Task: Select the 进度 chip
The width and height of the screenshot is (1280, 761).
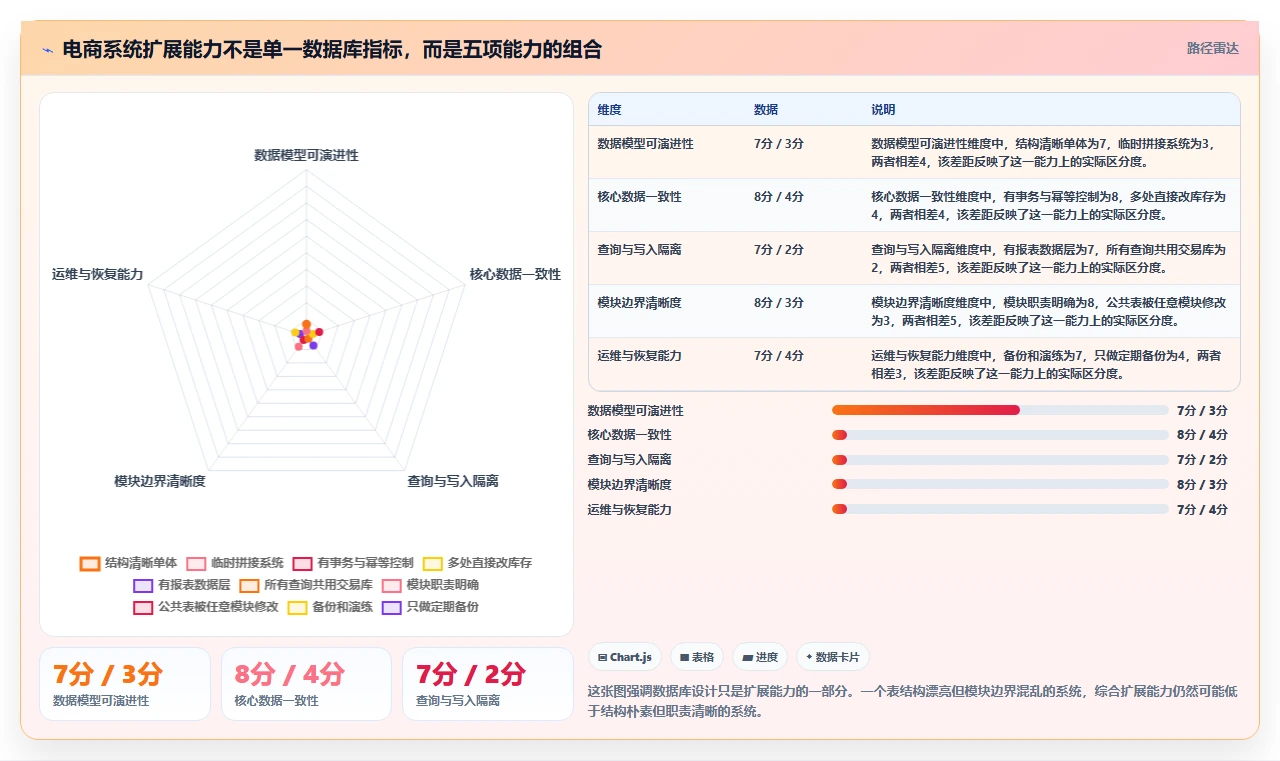Action: (x=760, y=657)
